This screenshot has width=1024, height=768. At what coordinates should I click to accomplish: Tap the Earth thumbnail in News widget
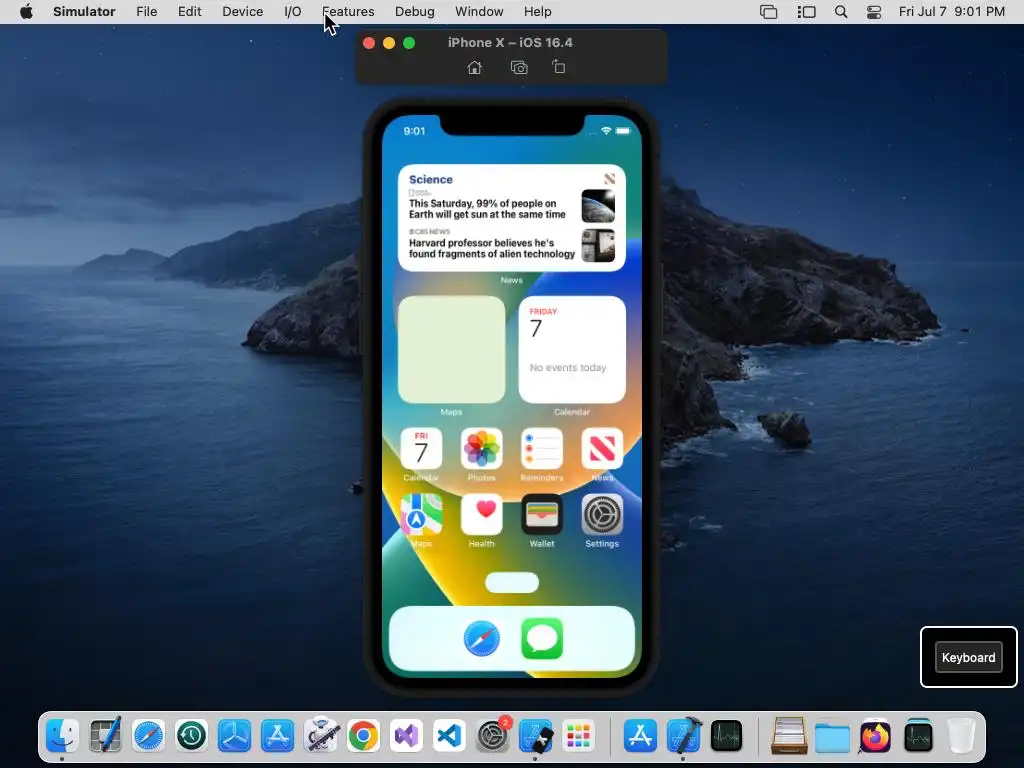point(598,206)
